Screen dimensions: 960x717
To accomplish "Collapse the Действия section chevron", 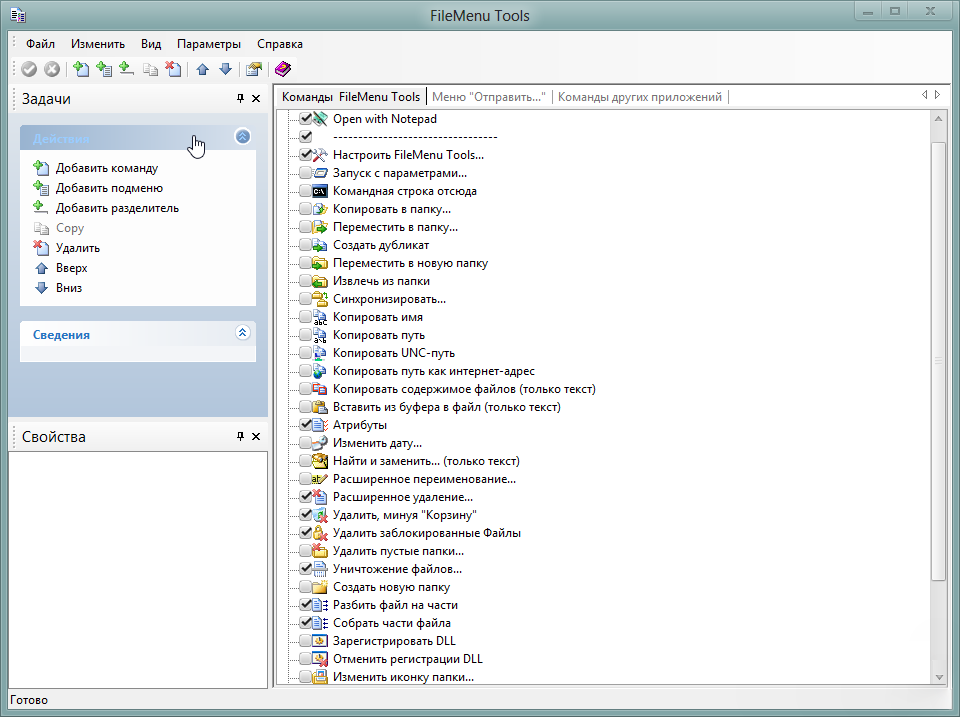I will coord(242,137).
